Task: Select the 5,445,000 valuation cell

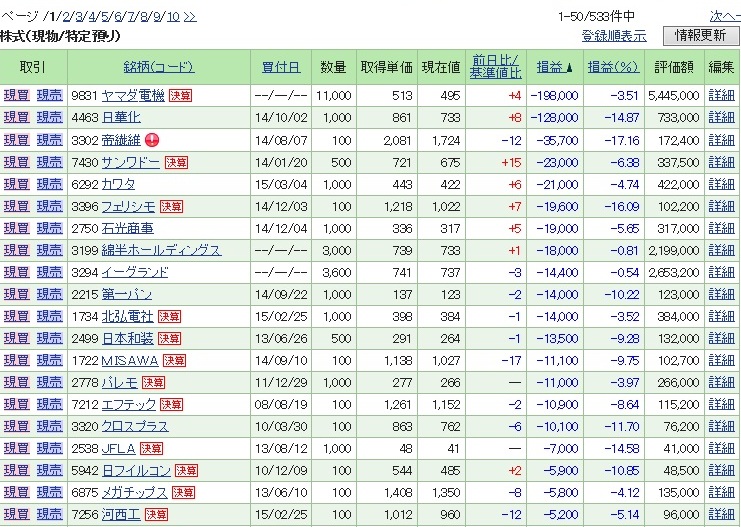Action: pos(673,95)
